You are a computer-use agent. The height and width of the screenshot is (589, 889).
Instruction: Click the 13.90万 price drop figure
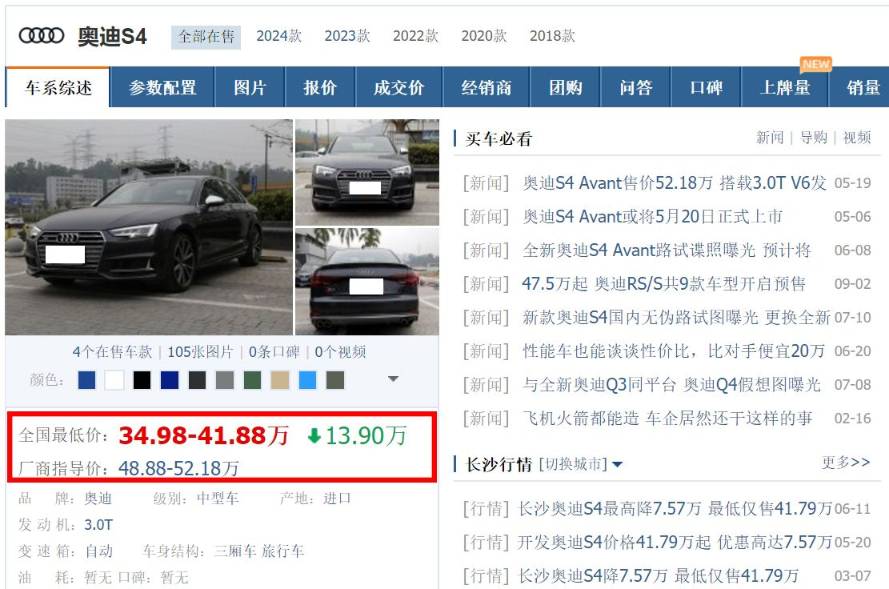click(x=366, y=435)
